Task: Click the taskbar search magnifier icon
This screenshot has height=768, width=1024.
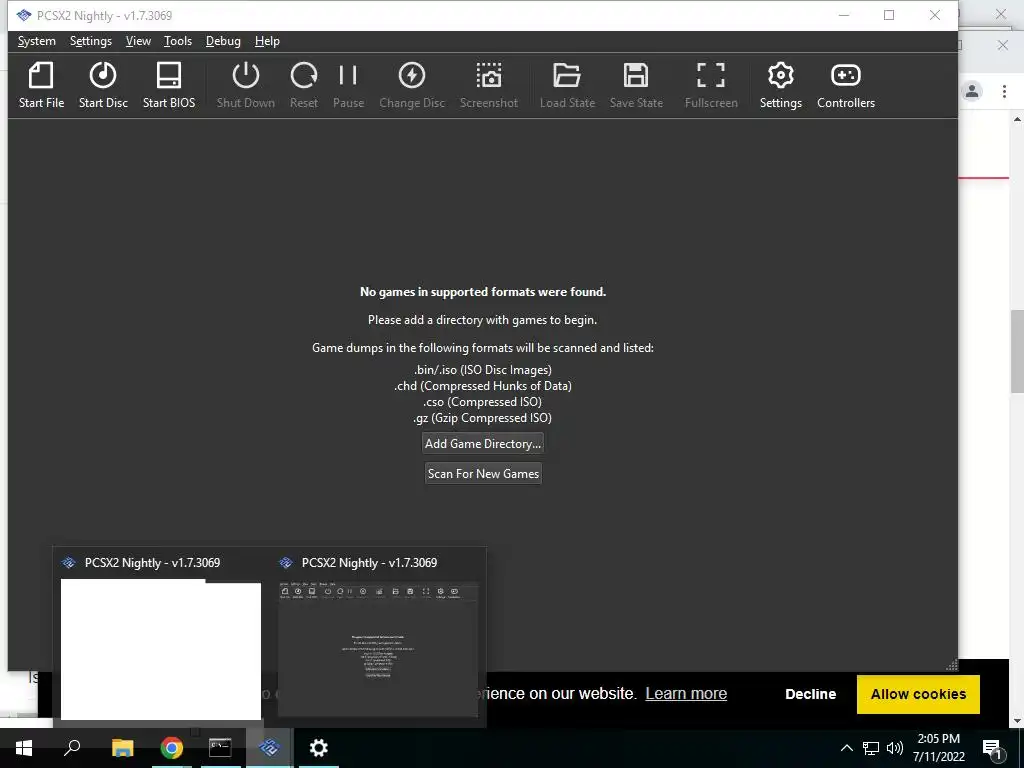Action: [x=72, y=748]
